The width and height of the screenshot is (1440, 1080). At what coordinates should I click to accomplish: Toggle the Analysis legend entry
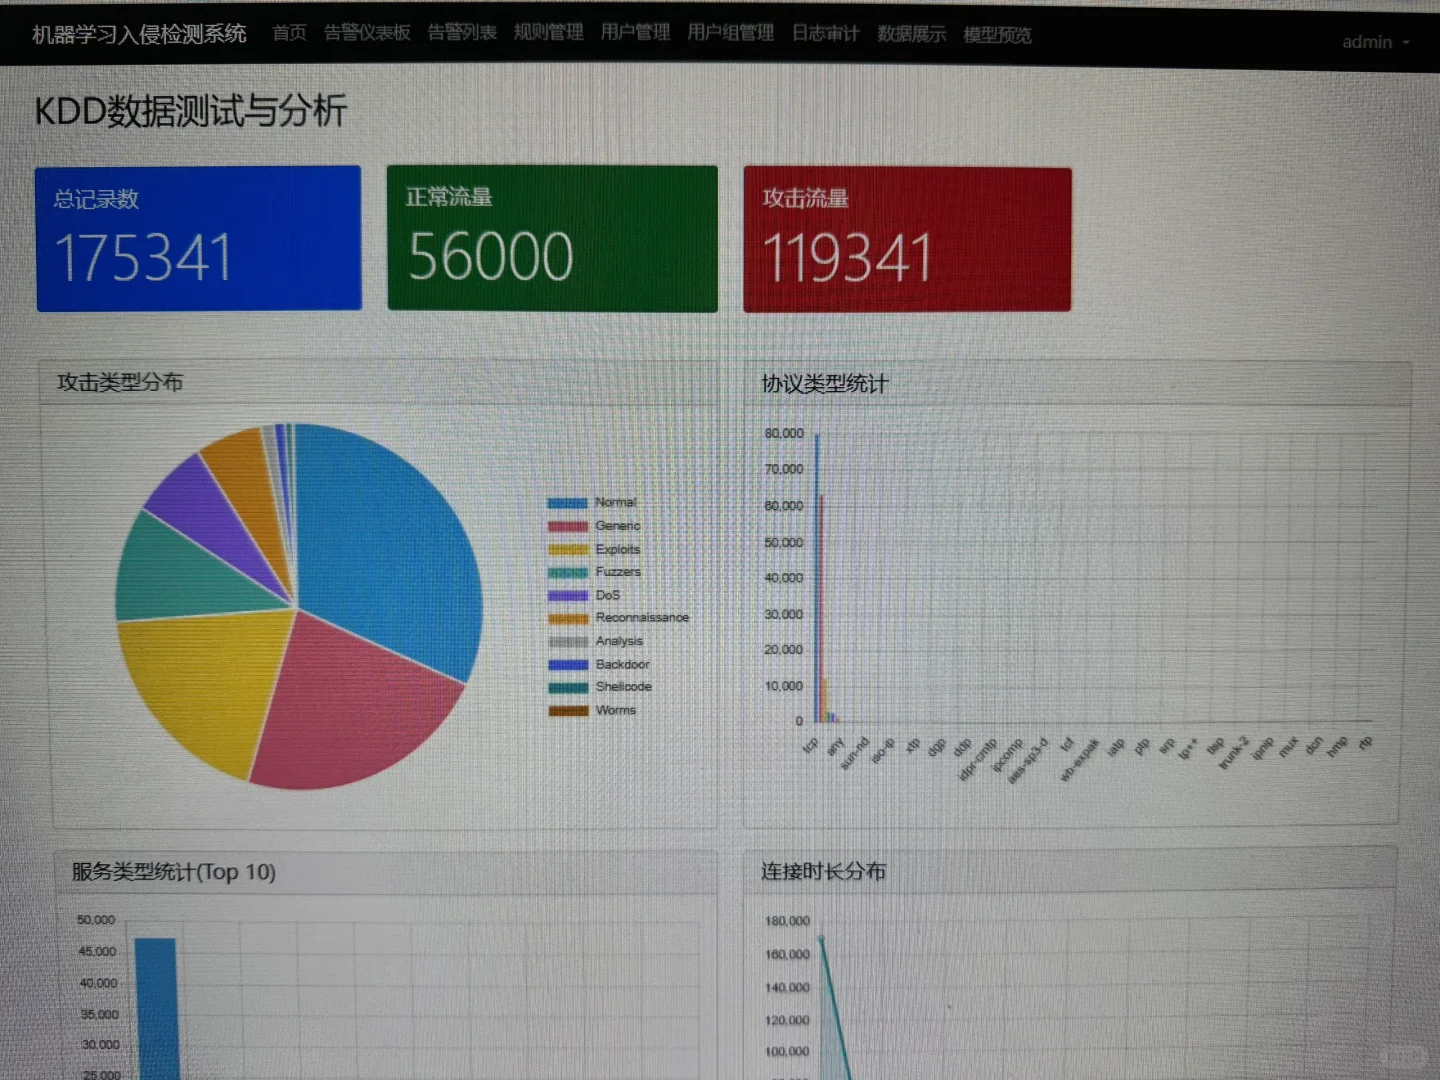pos(596,641)
